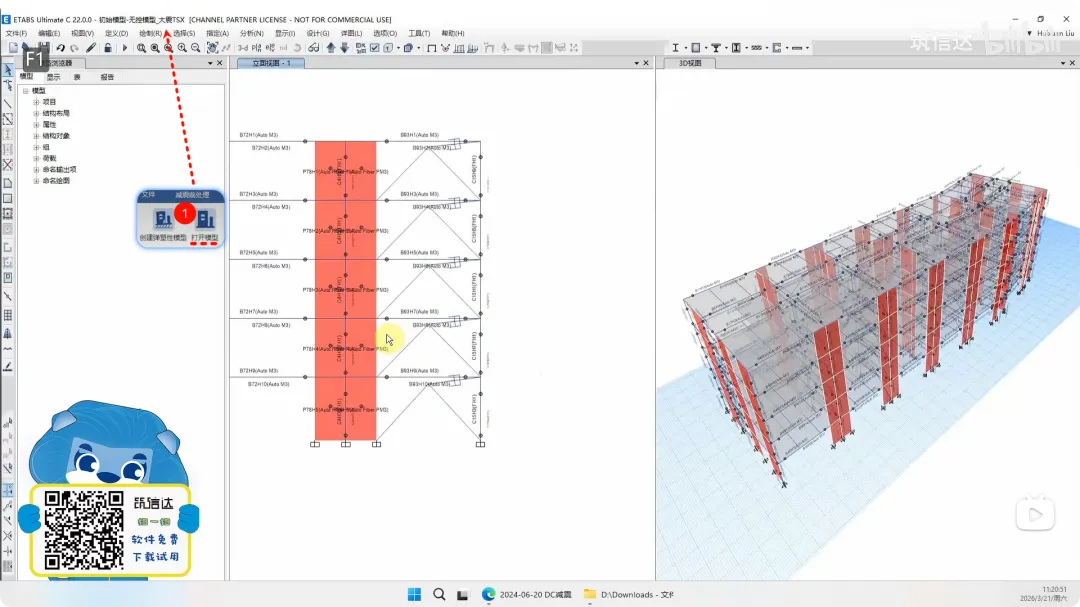Move up in story list
Screen dimensions: 1080x607
[x=331, y=48]
